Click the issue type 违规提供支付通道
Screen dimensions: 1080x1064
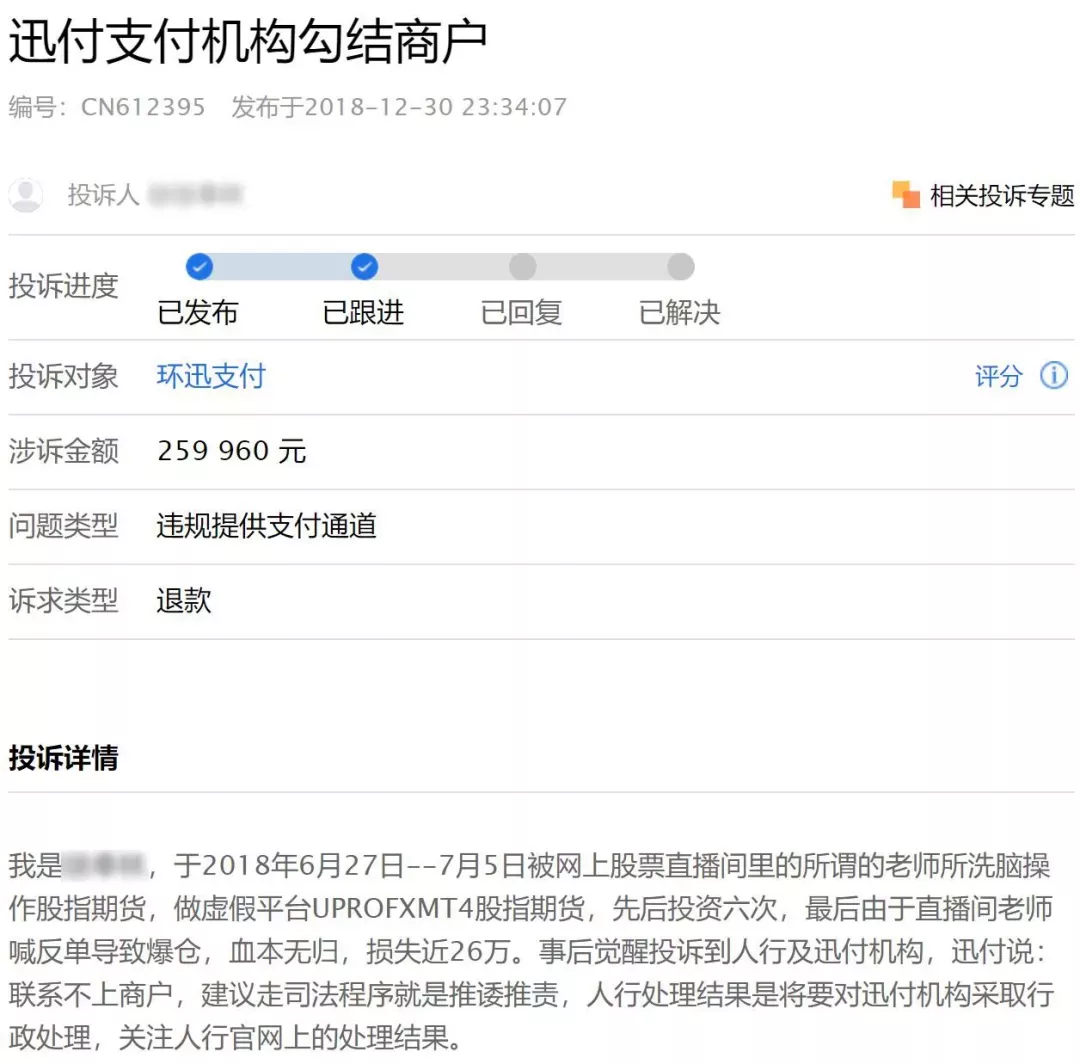pyautogui.click(x=266, y=526)
